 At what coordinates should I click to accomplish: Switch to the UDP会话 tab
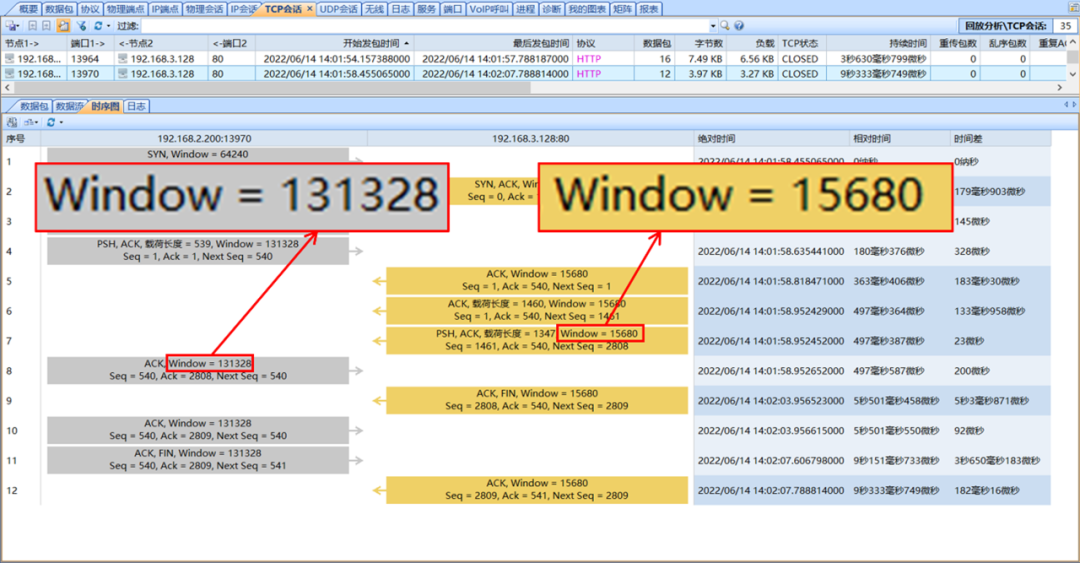338,9
